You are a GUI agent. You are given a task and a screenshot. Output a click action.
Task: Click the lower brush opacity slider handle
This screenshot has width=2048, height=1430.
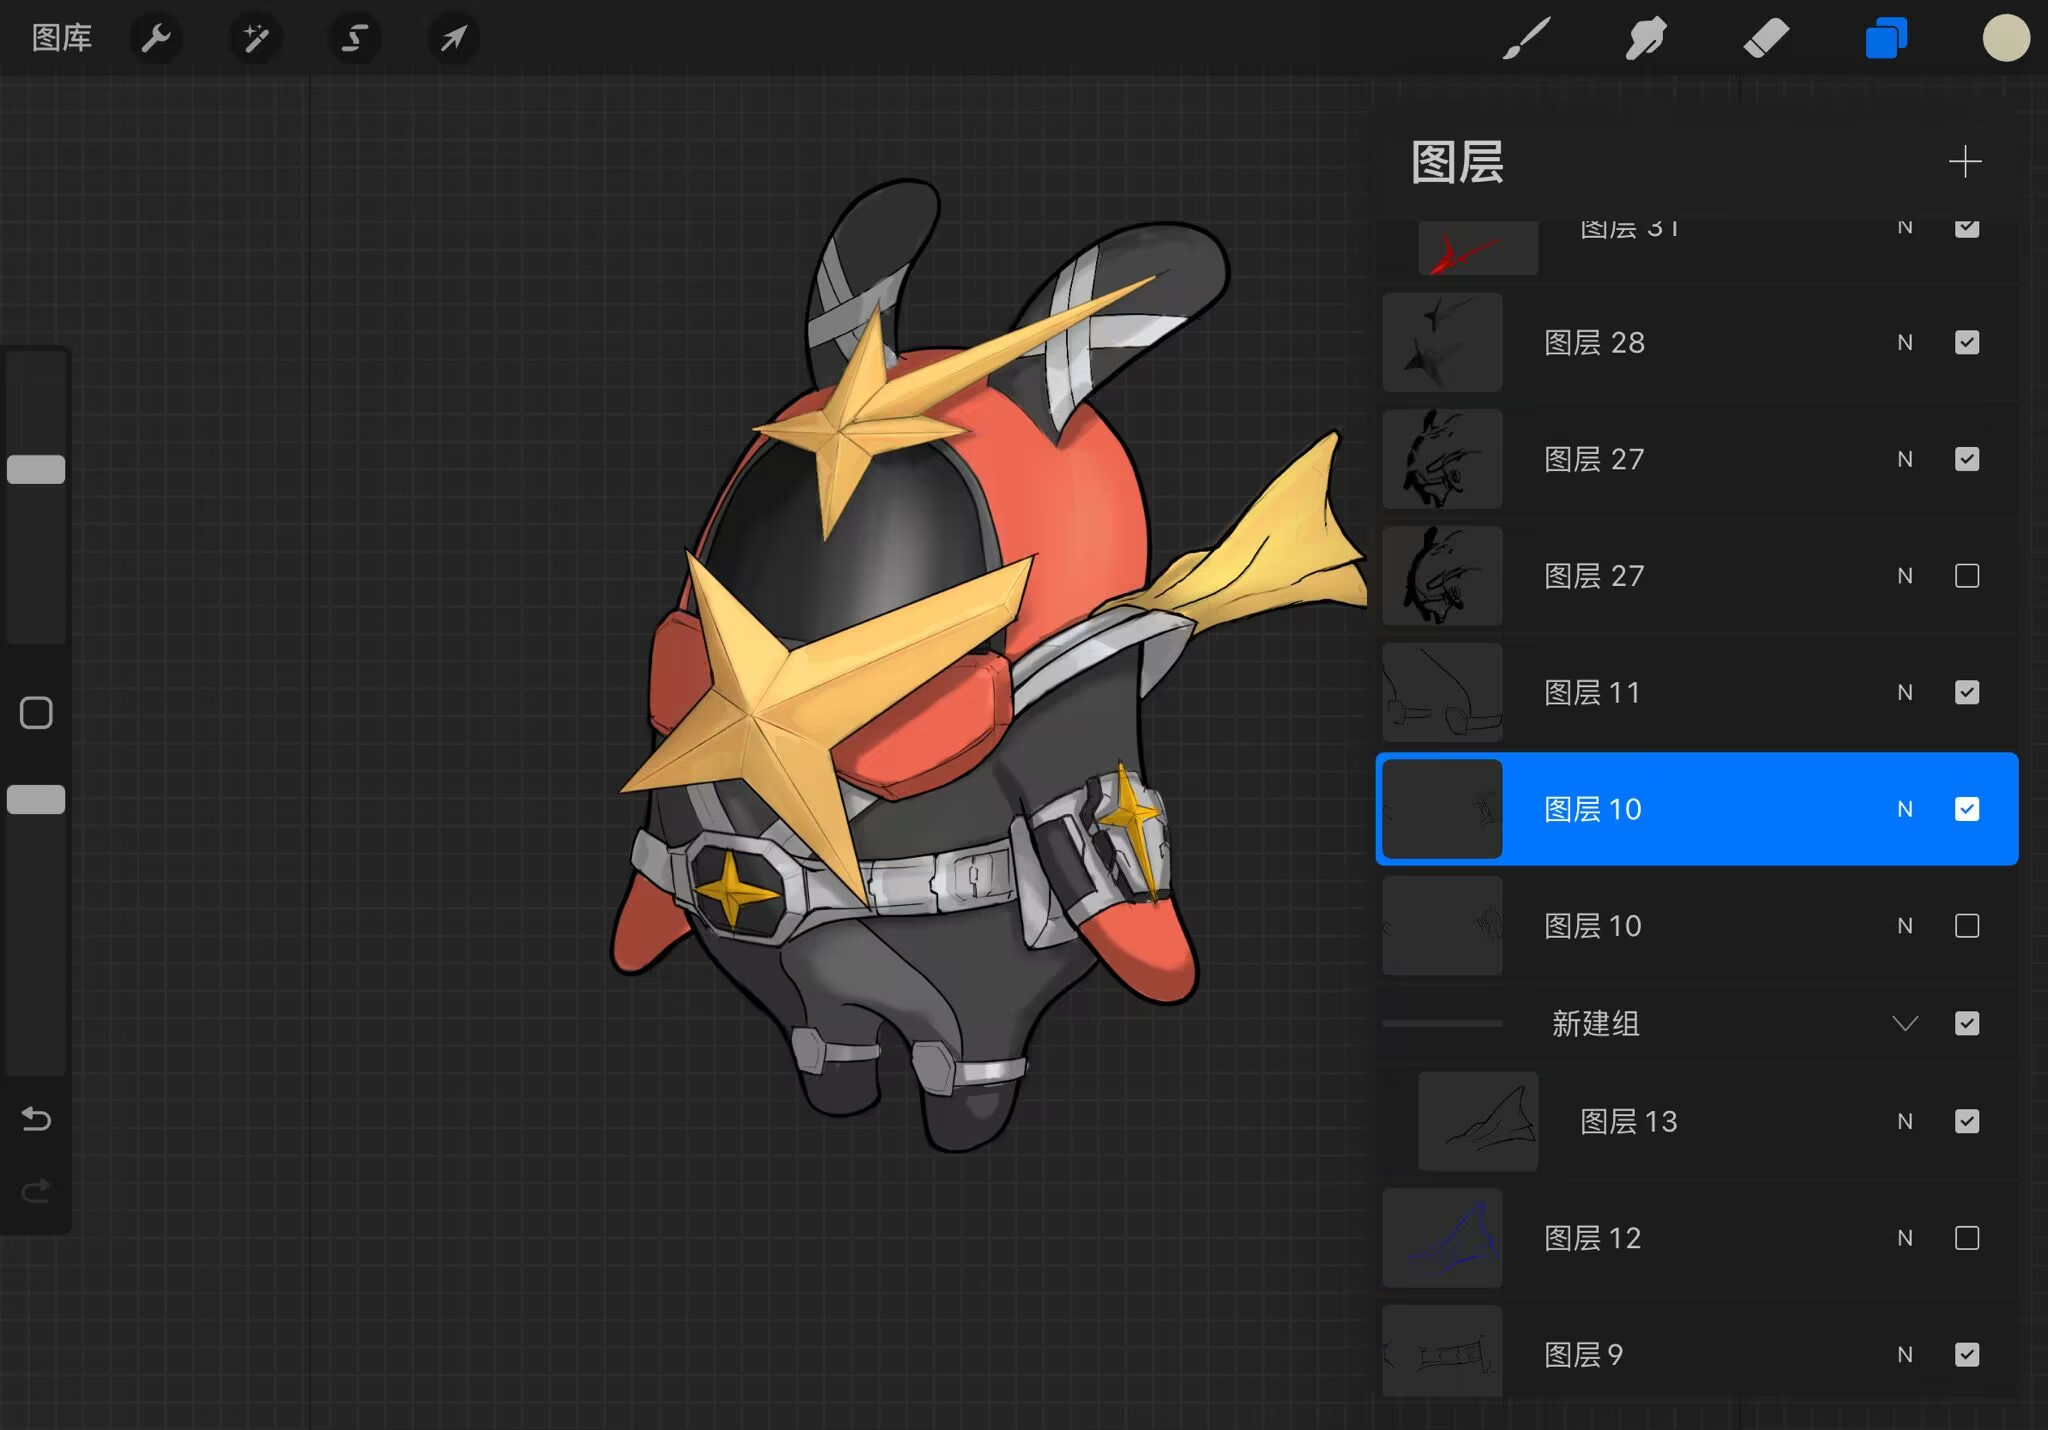(x=36, y=799)
